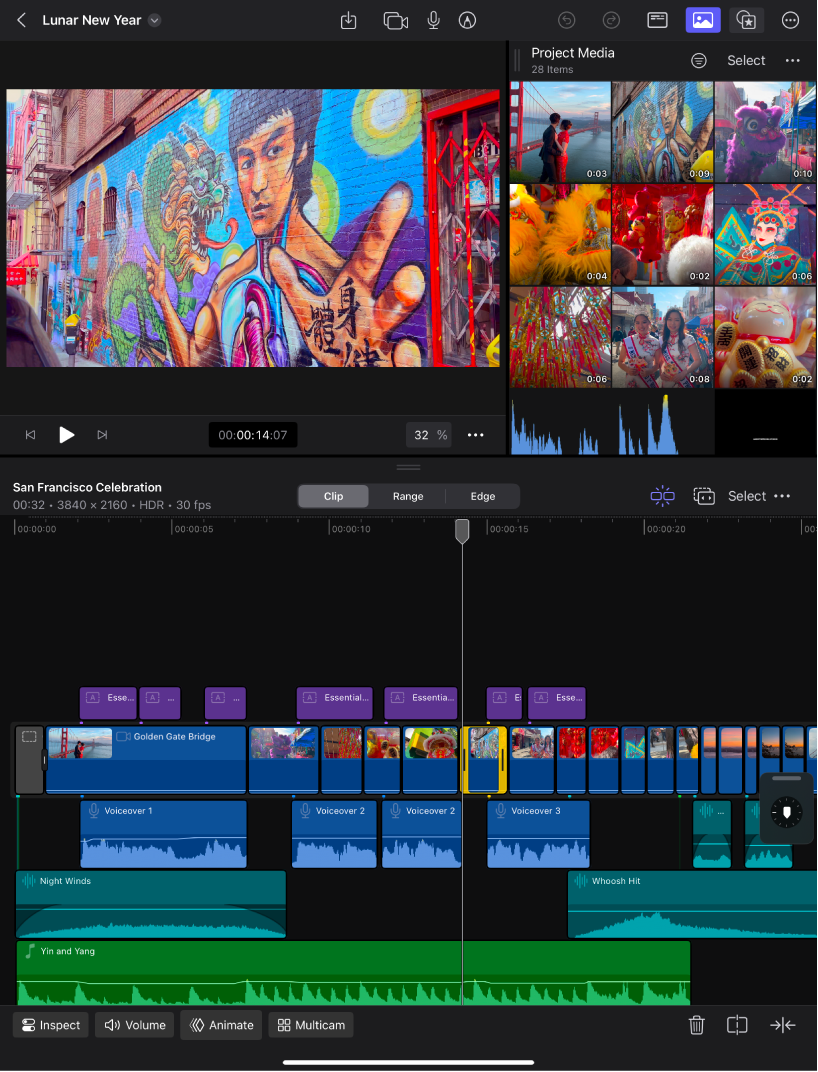Click the 32% viewer zoom control
The height and width of the screenshot is (1072, 818).
coord(430,434)
